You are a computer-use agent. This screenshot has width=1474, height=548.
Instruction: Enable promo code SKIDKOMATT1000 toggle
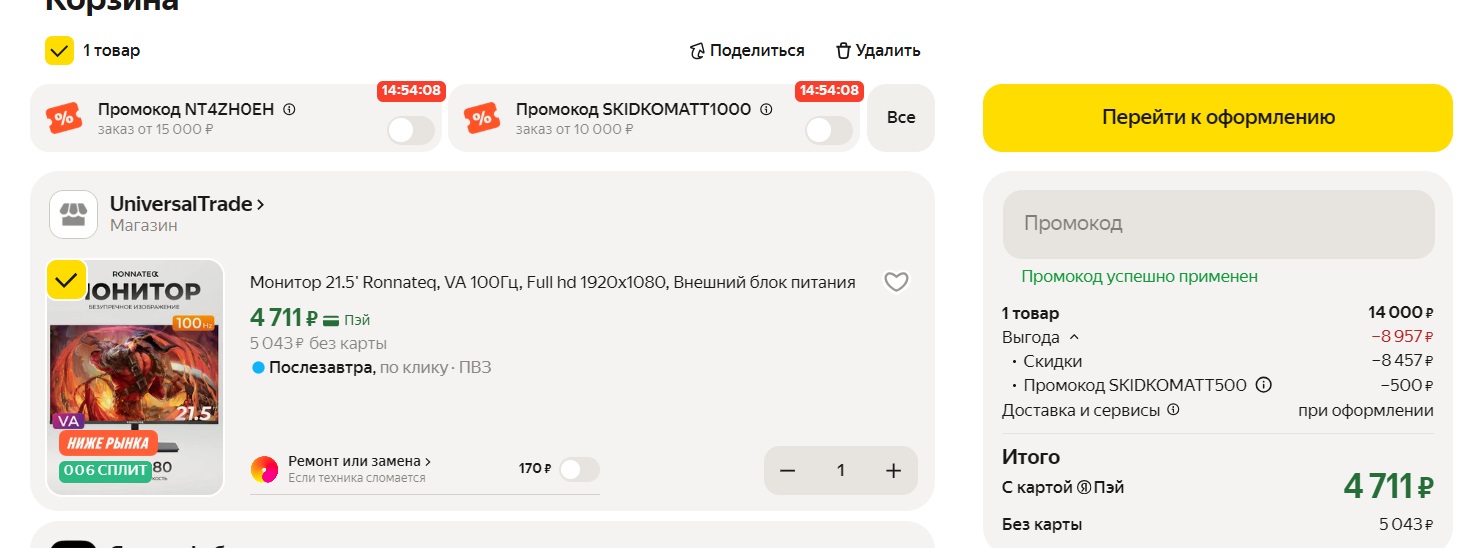pos(828,130)
